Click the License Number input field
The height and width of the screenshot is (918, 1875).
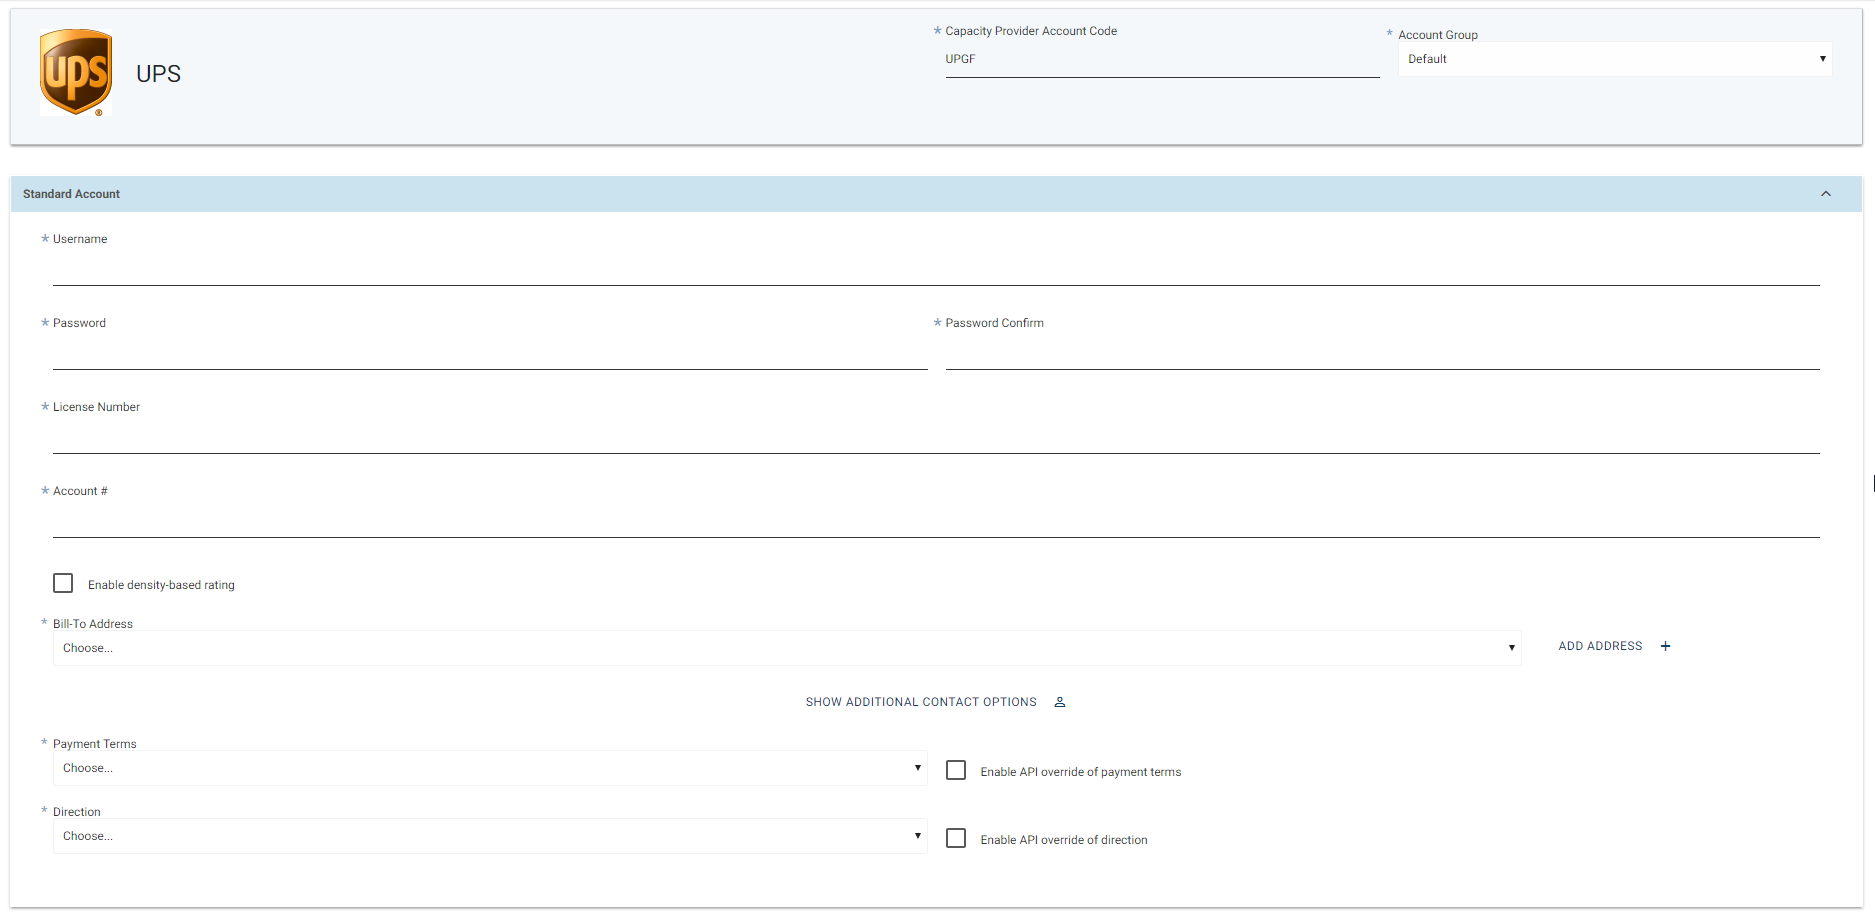[935, 437]
